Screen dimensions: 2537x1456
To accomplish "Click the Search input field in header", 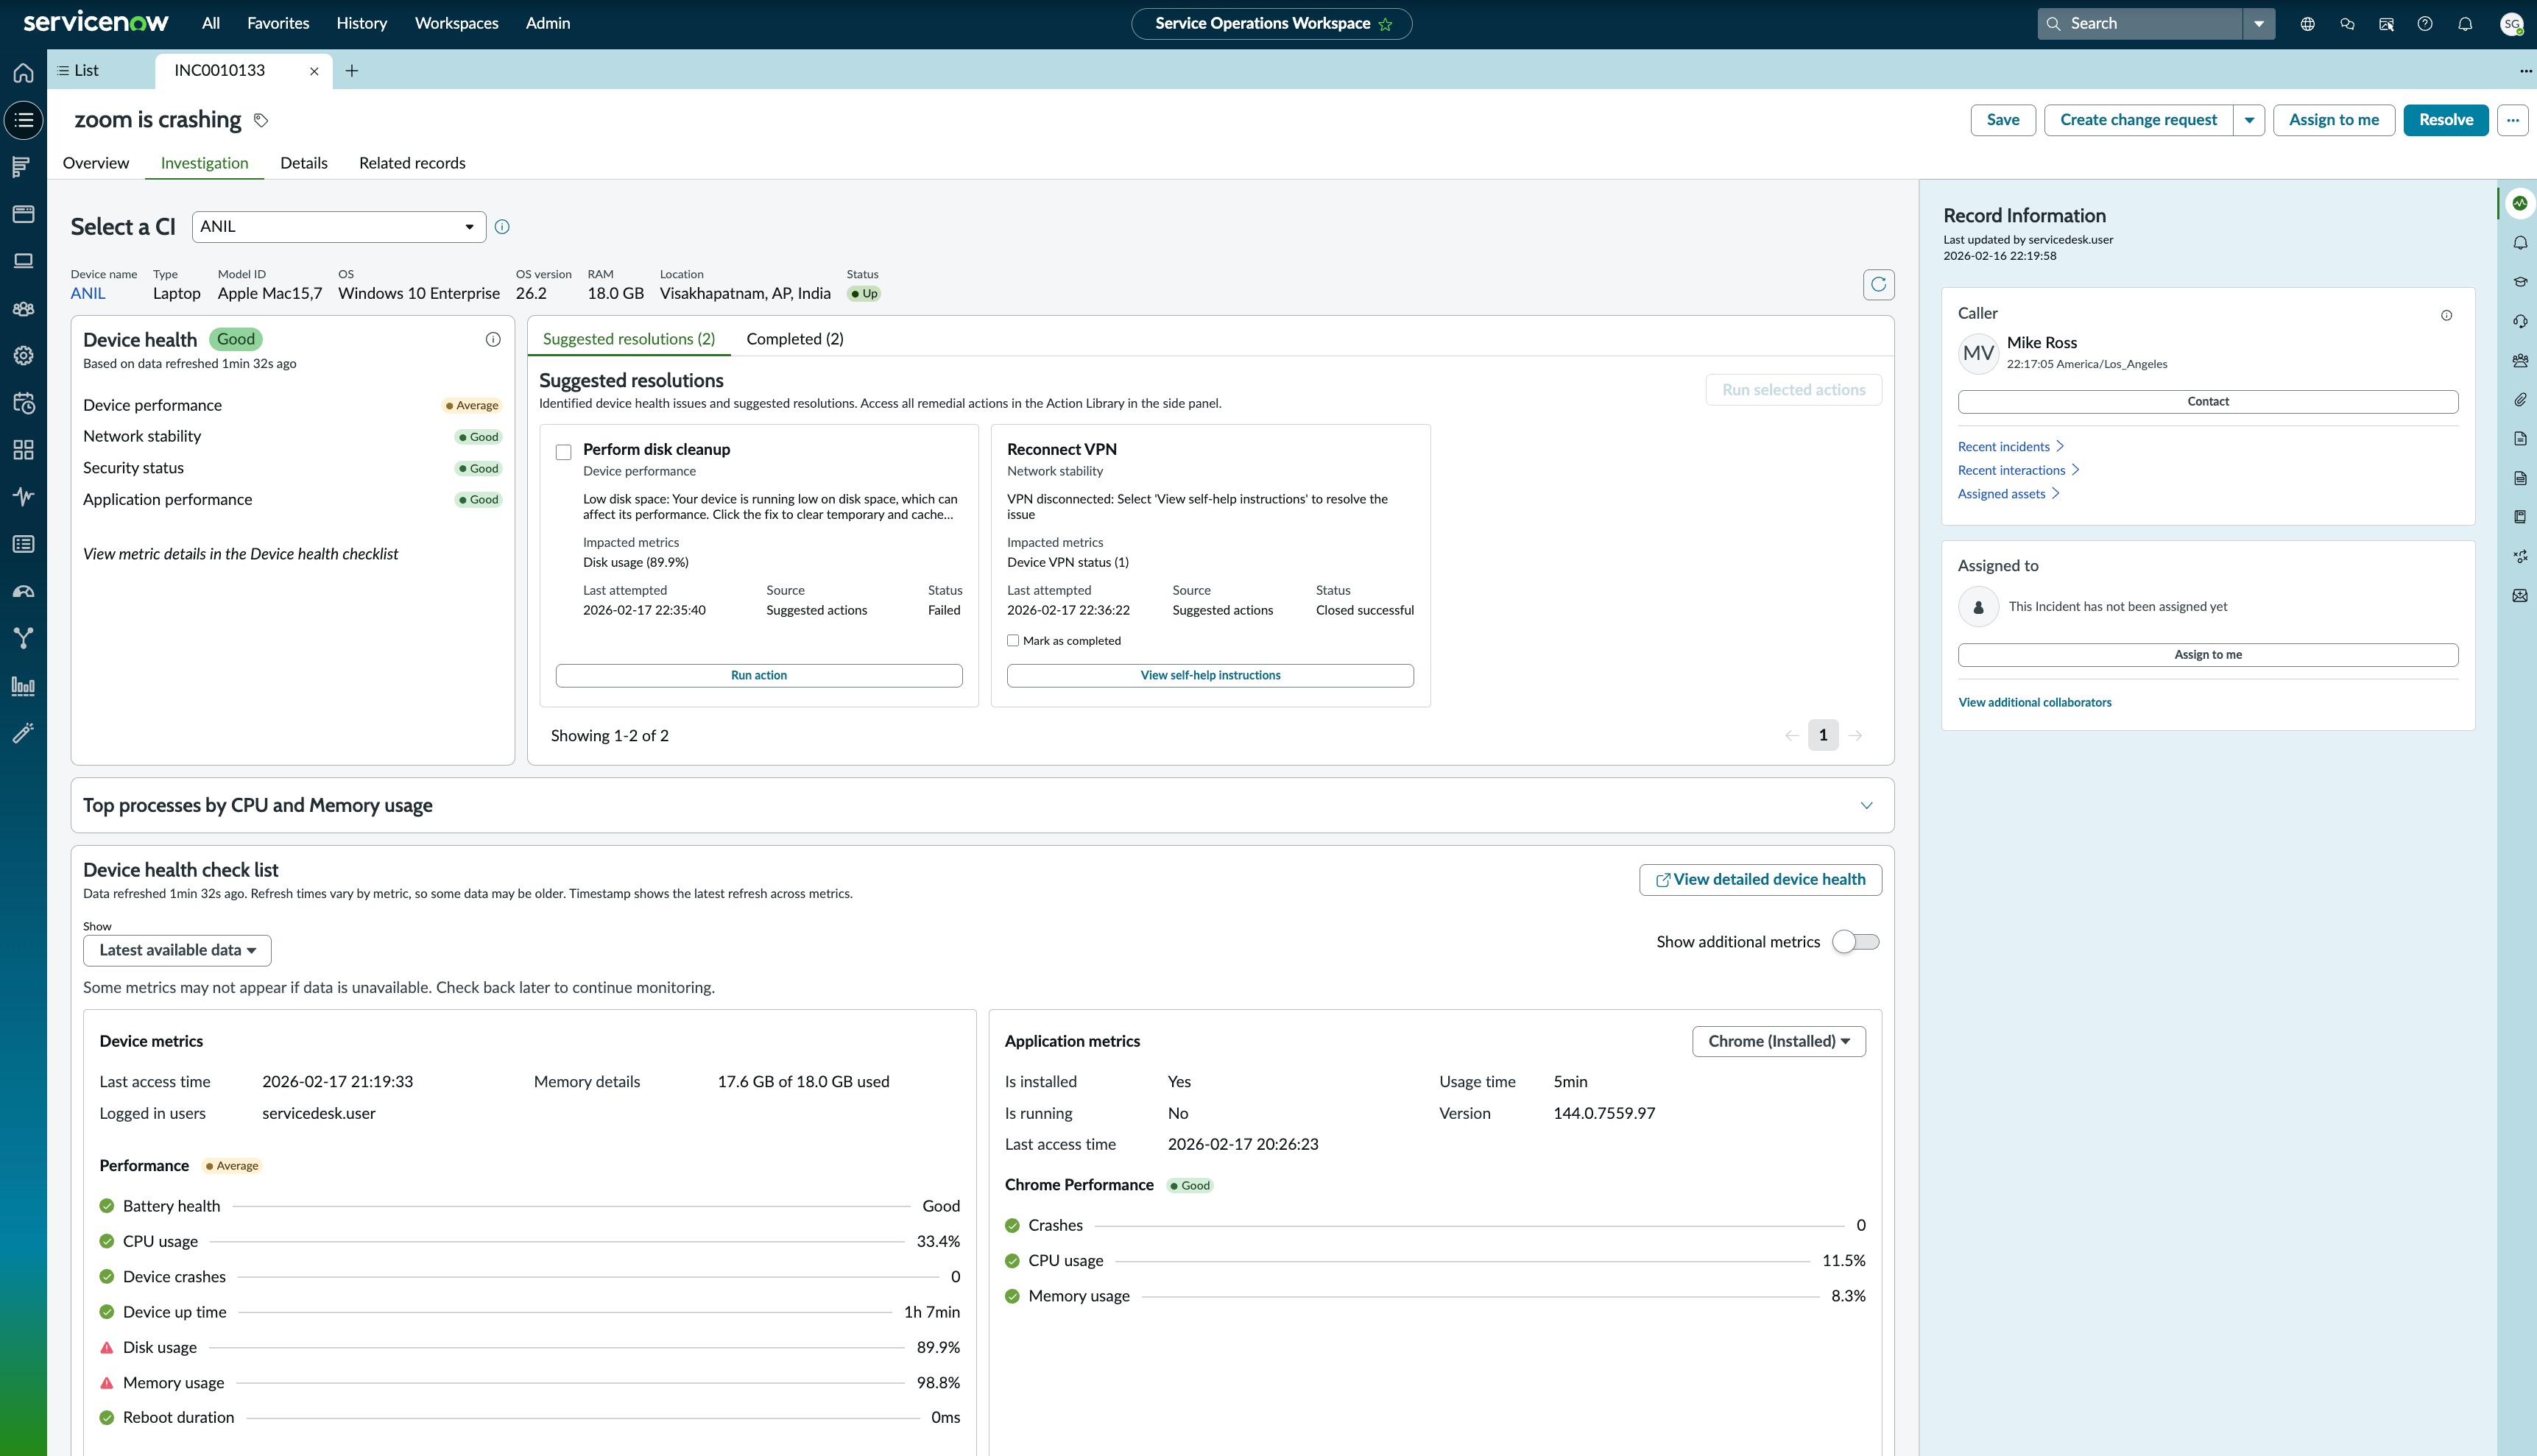I will tap(2140, 24).
